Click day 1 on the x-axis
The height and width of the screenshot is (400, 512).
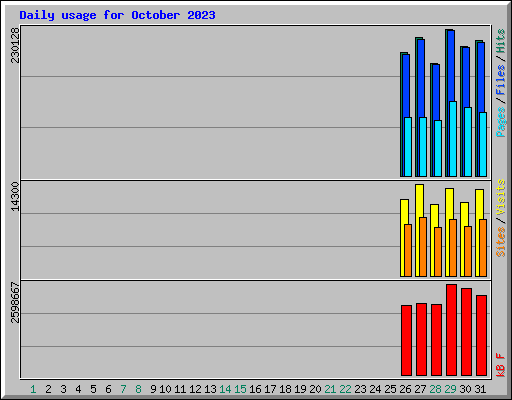coord(33,389)
